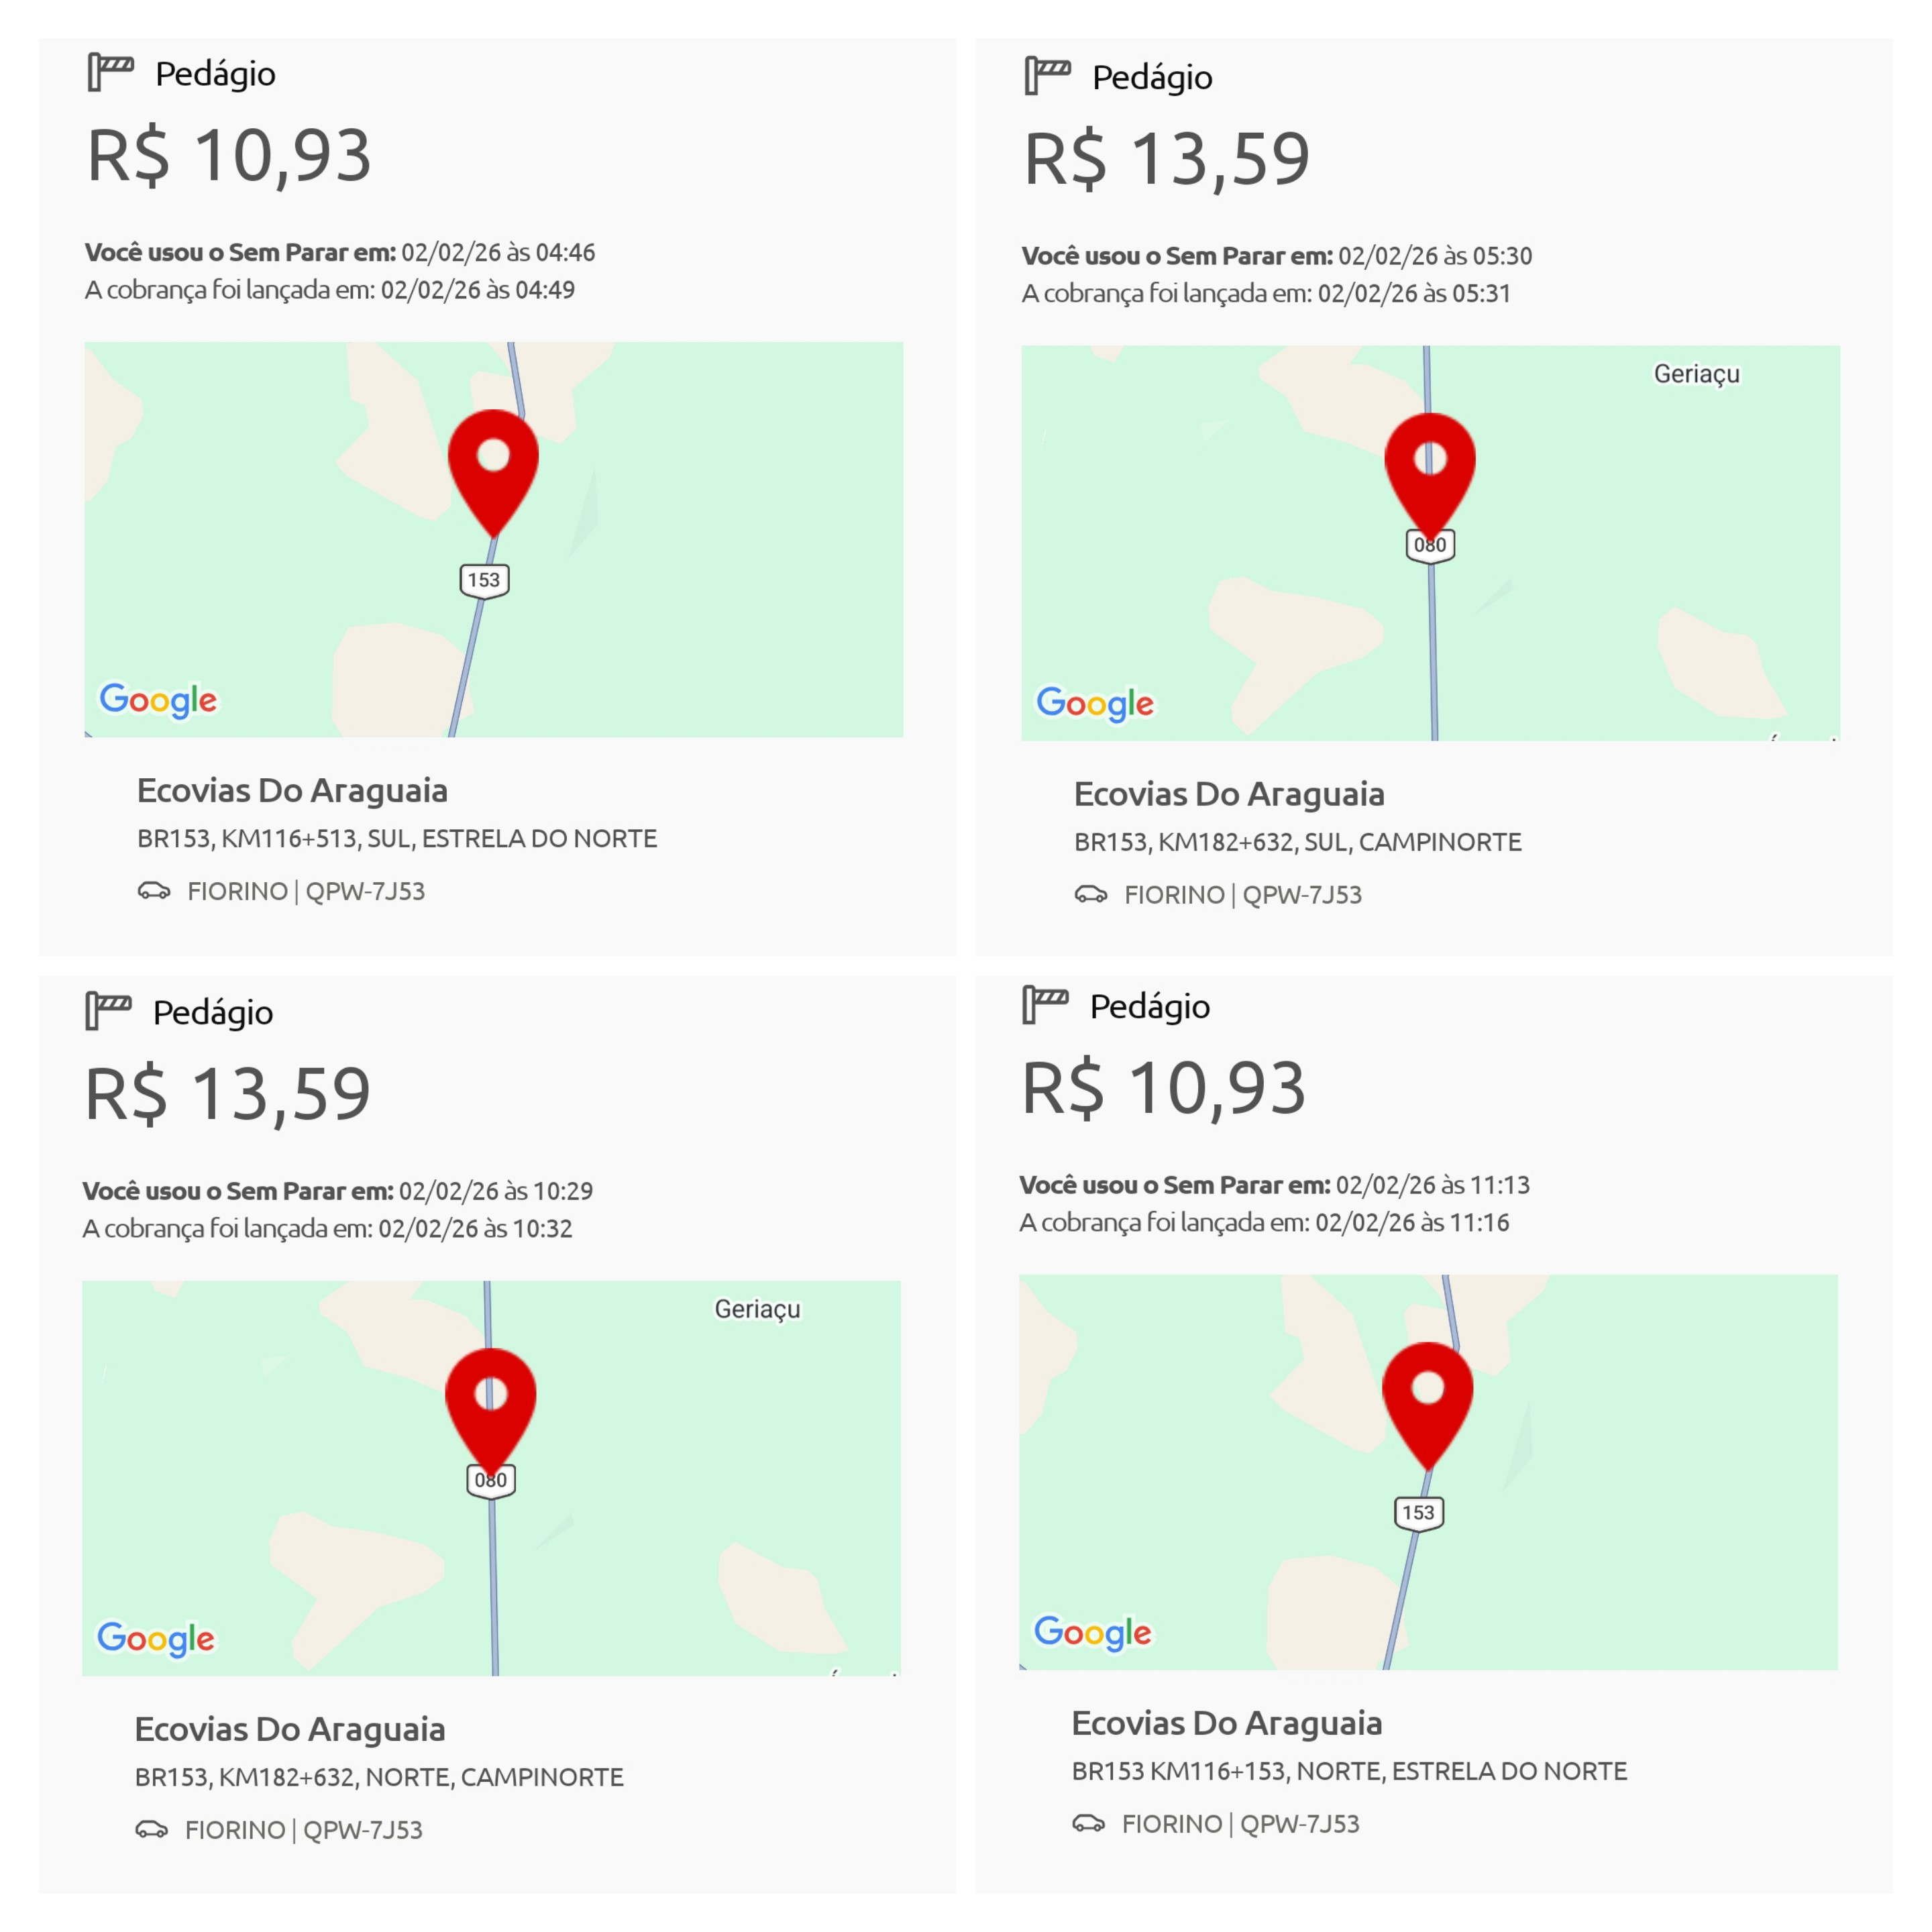Click the car icon in the KM182+632 SUL card
1932x1932 pixels.
point(1091,894)
